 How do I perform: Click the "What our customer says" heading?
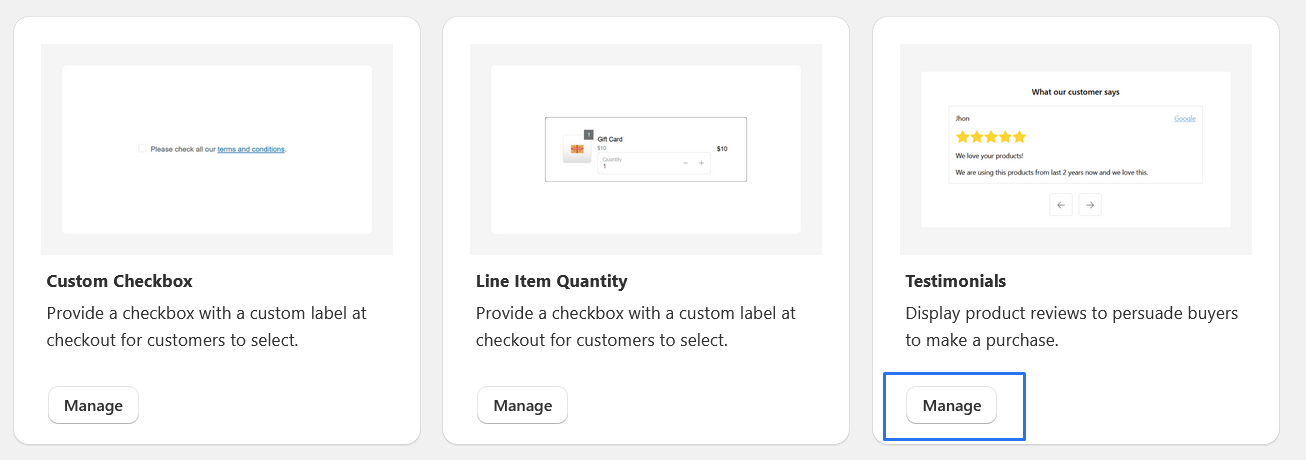click(x=1075, y=92)
